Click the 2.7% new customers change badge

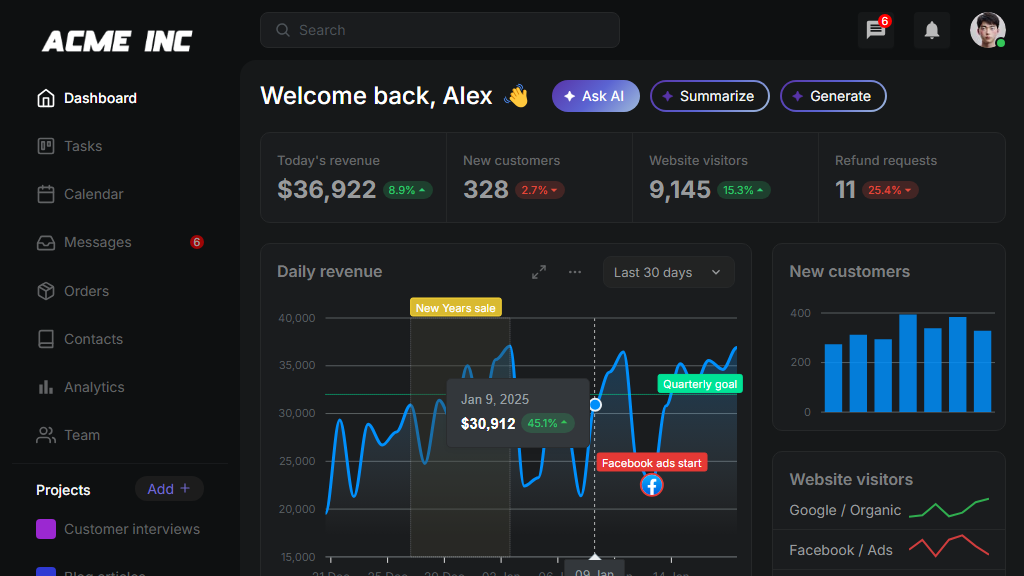coord(540,190)
